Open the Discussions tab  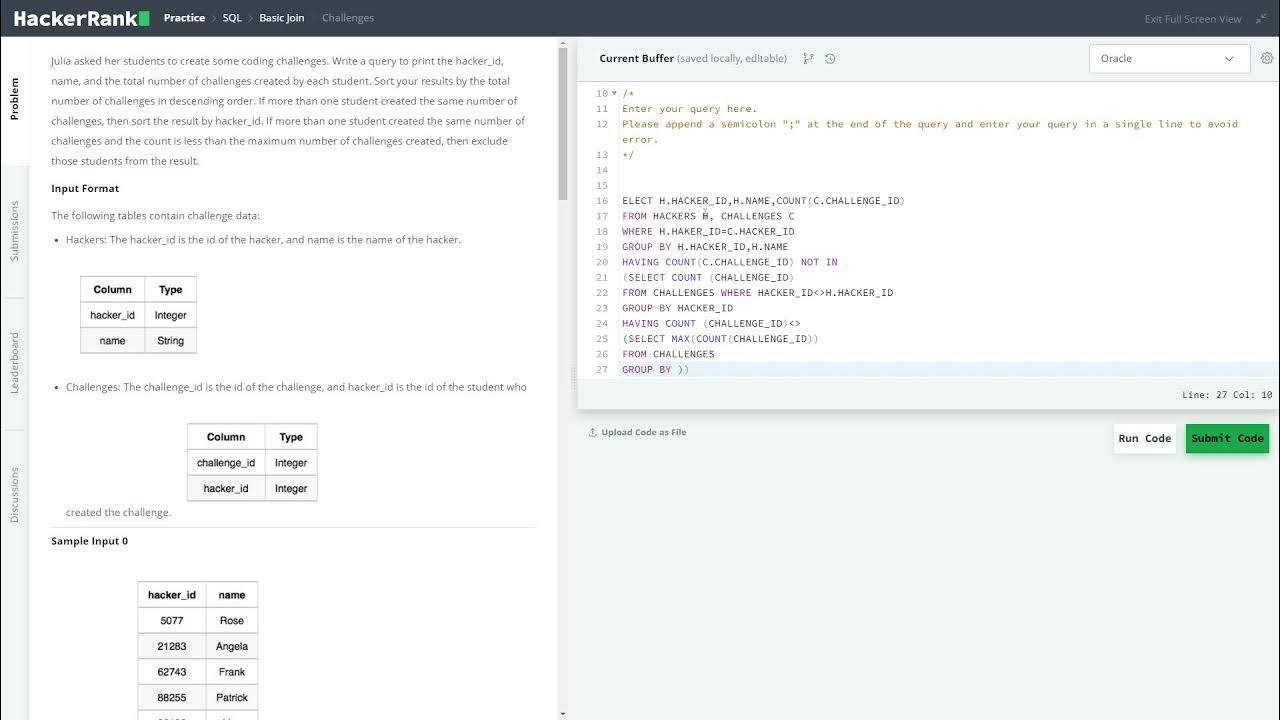[x=15, y=494]
